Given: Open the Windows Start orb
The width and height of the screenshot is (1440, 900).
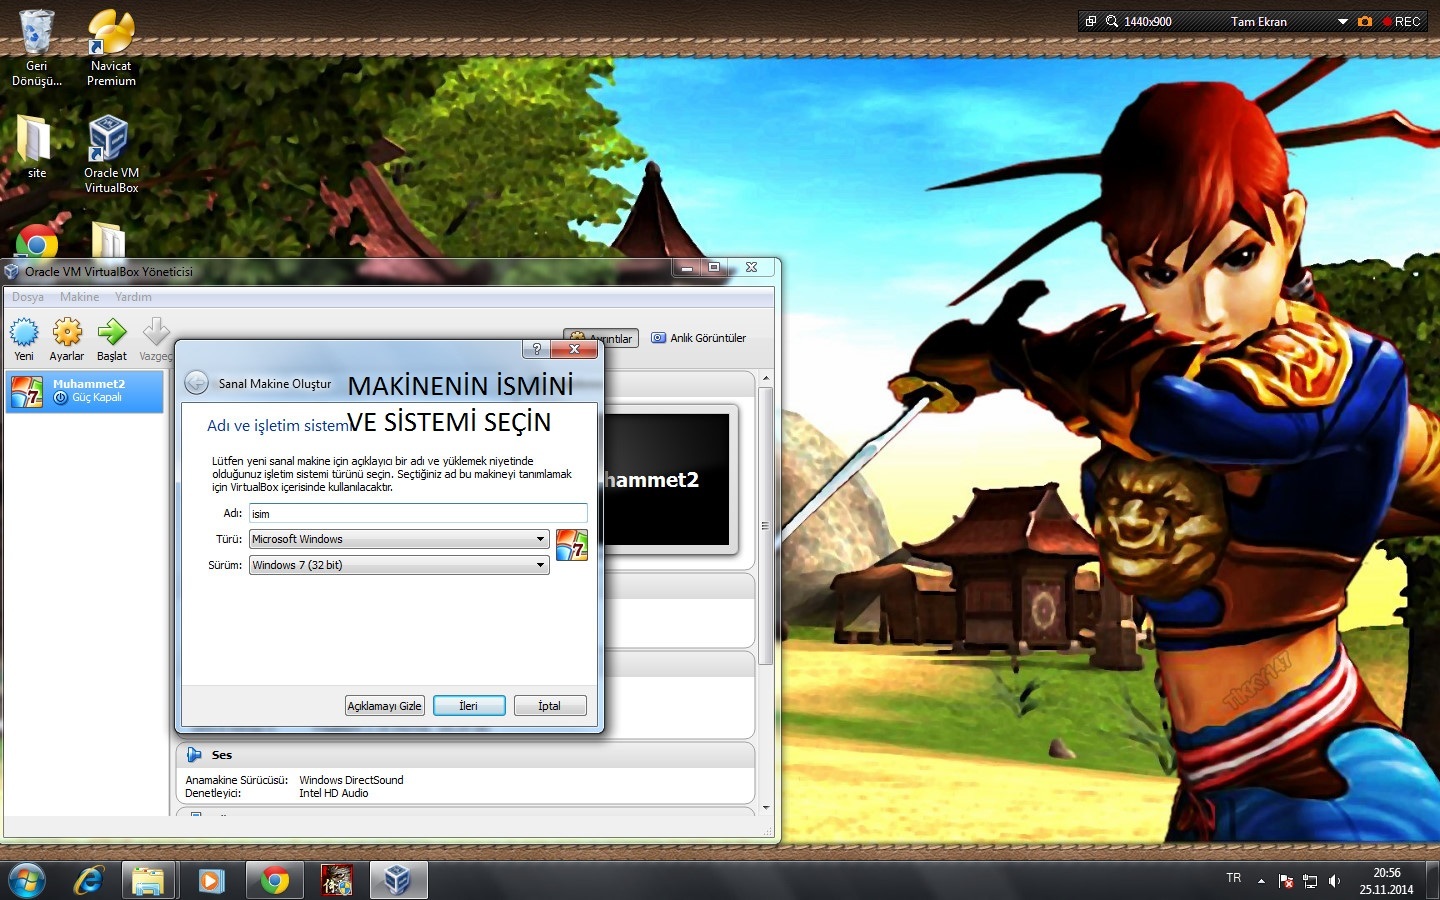Looking at the screenshot, I should (27, 881).
